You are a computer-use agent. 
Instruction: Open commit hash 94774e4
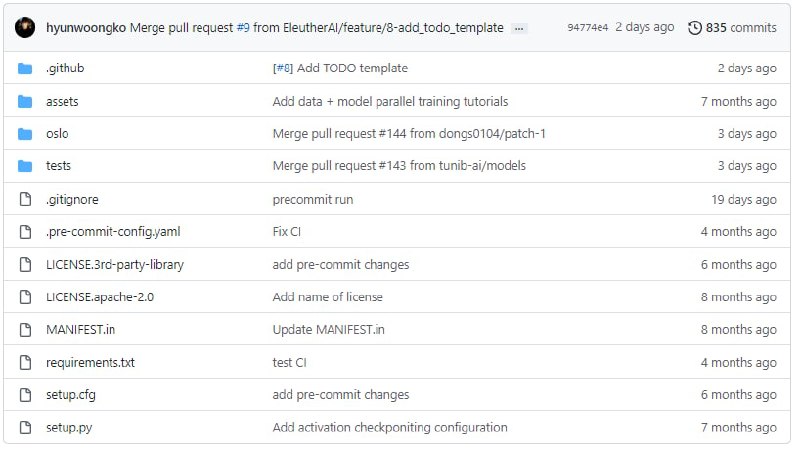tap(588, 28)
